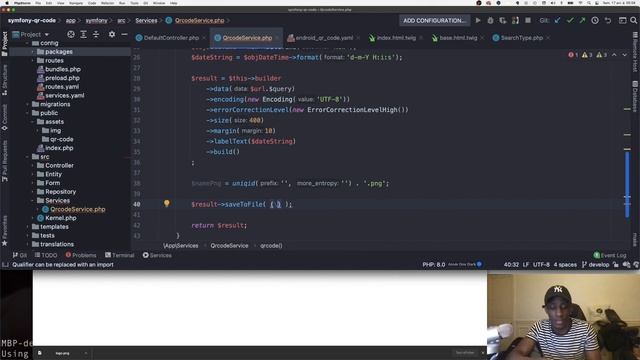Jump to previous highlighted error arrow
Viewport: 640px width, 360px height.
pyautogui.click(x=614, y=55)
